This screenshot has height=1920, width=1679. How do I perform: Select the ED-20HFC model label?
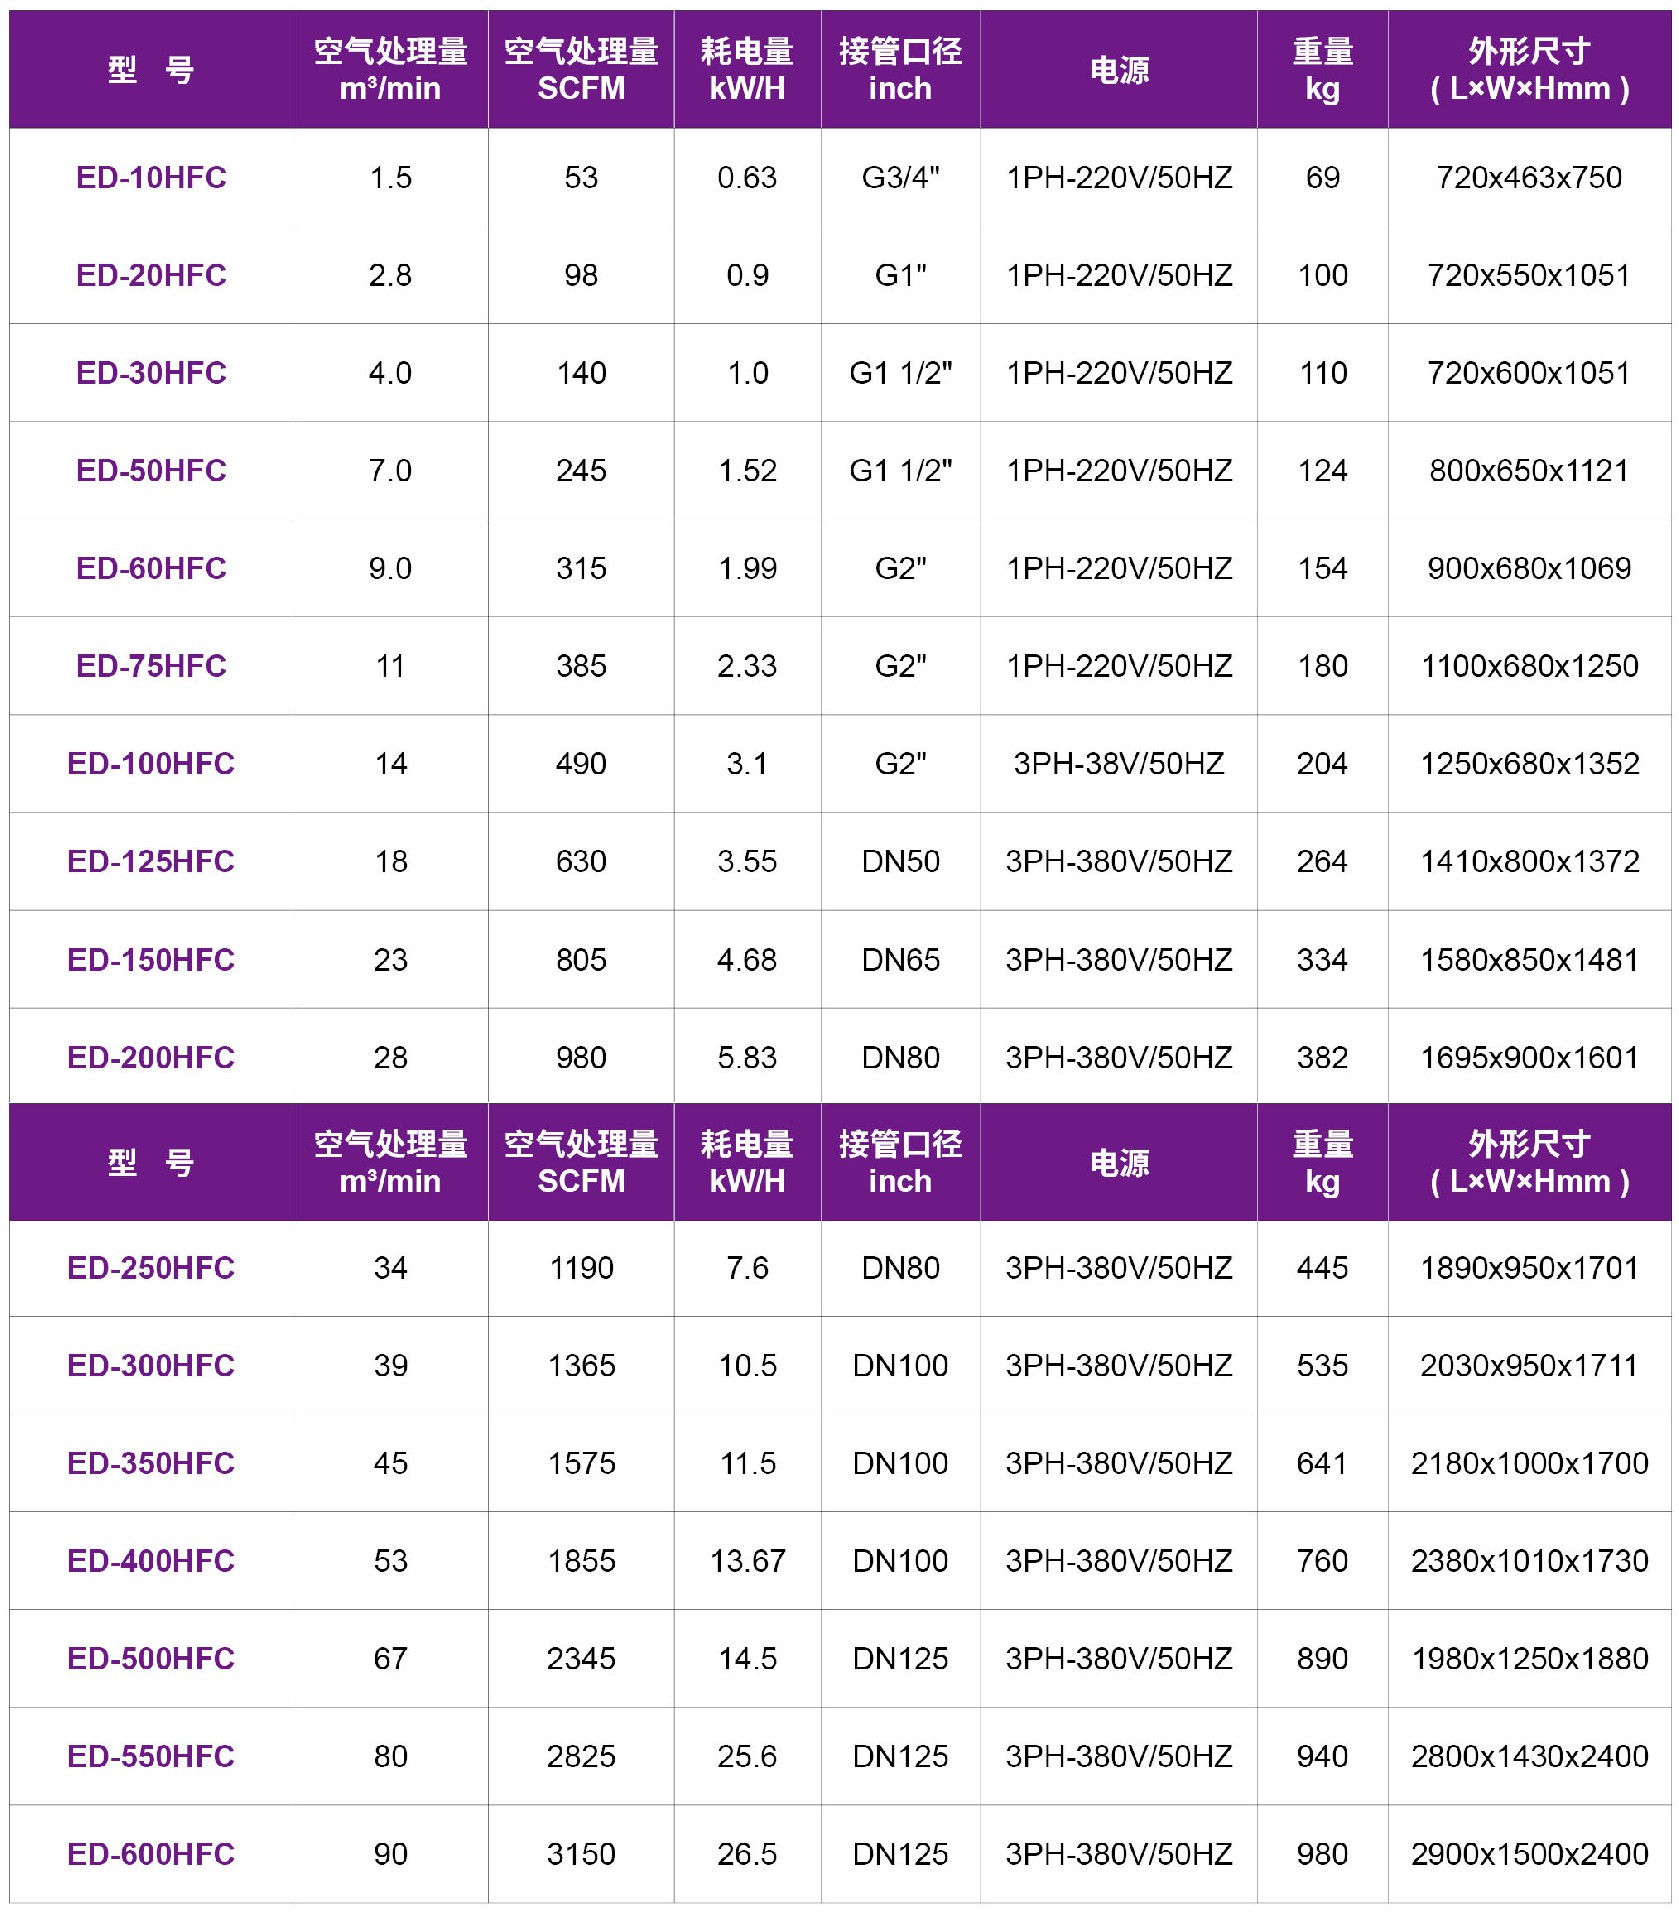pos(151,275)
